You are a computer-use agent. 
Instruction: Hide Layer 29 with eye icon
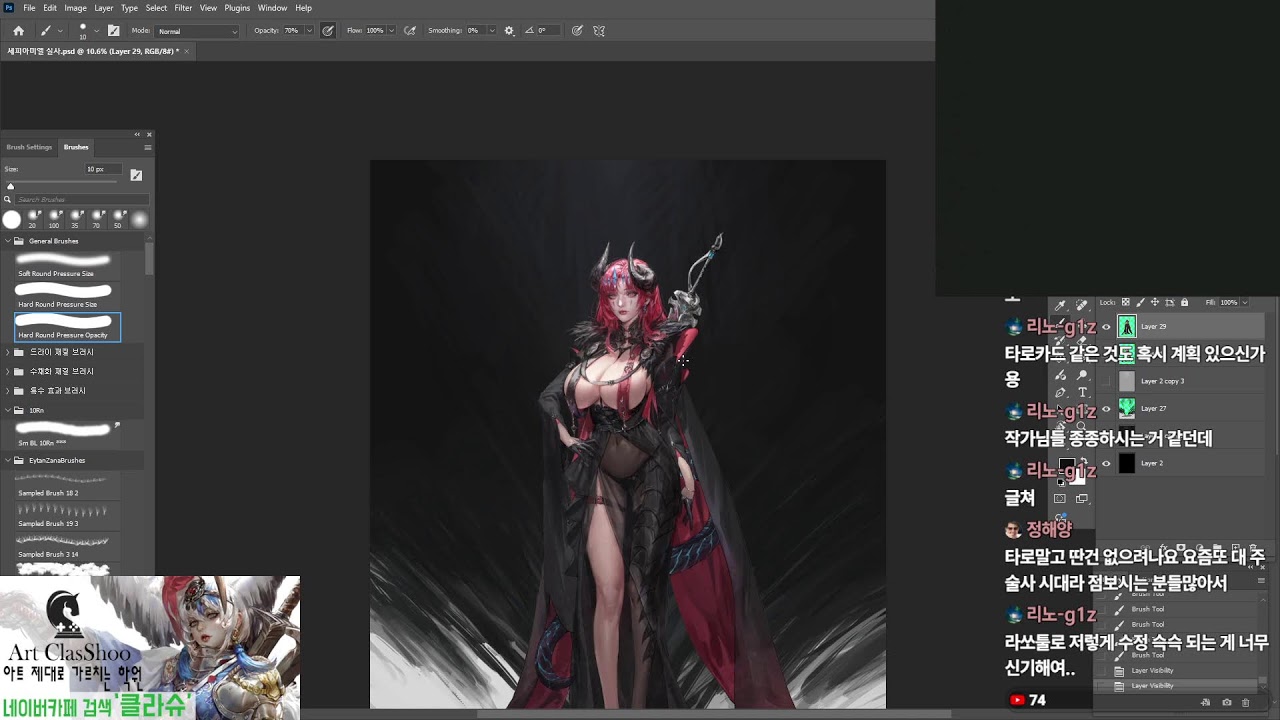coord(1106,327)
